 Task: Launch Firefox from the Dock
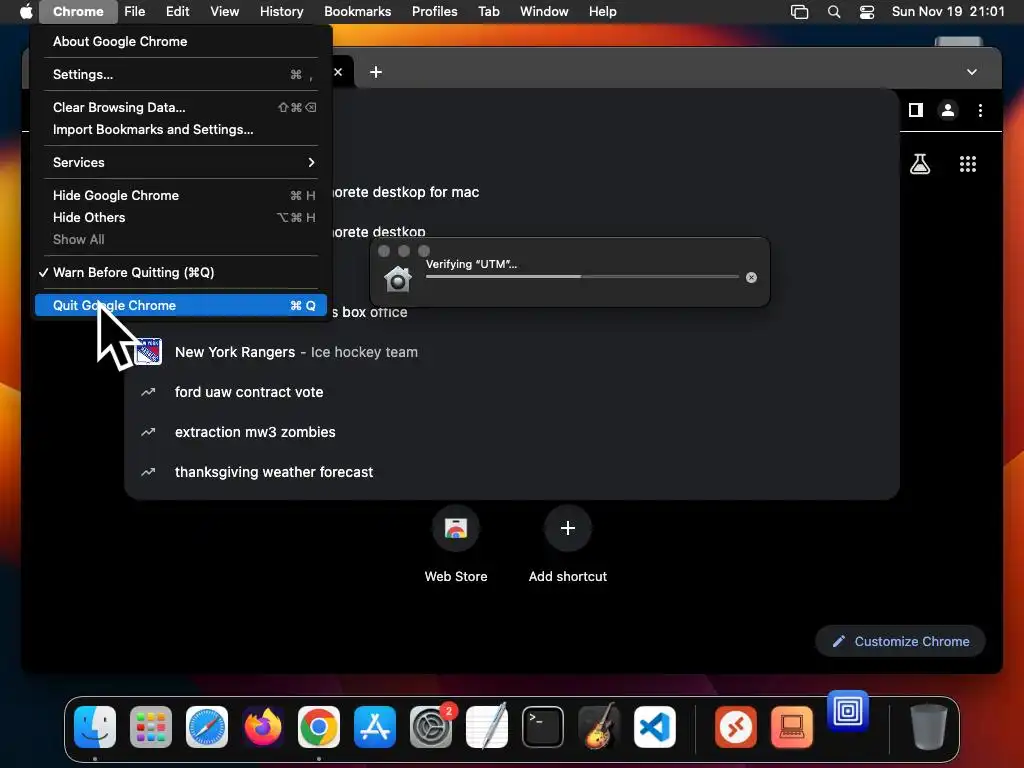(x=263, y=727)
